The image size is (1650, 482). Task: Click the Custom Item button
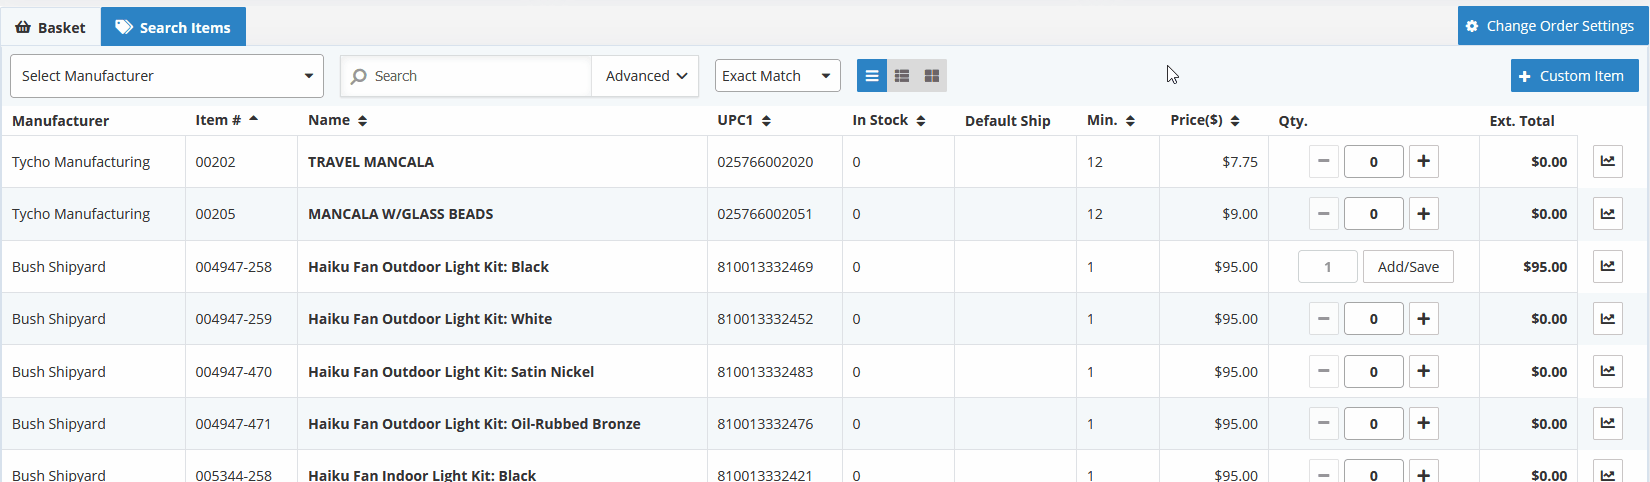[x=1574, y=76]
